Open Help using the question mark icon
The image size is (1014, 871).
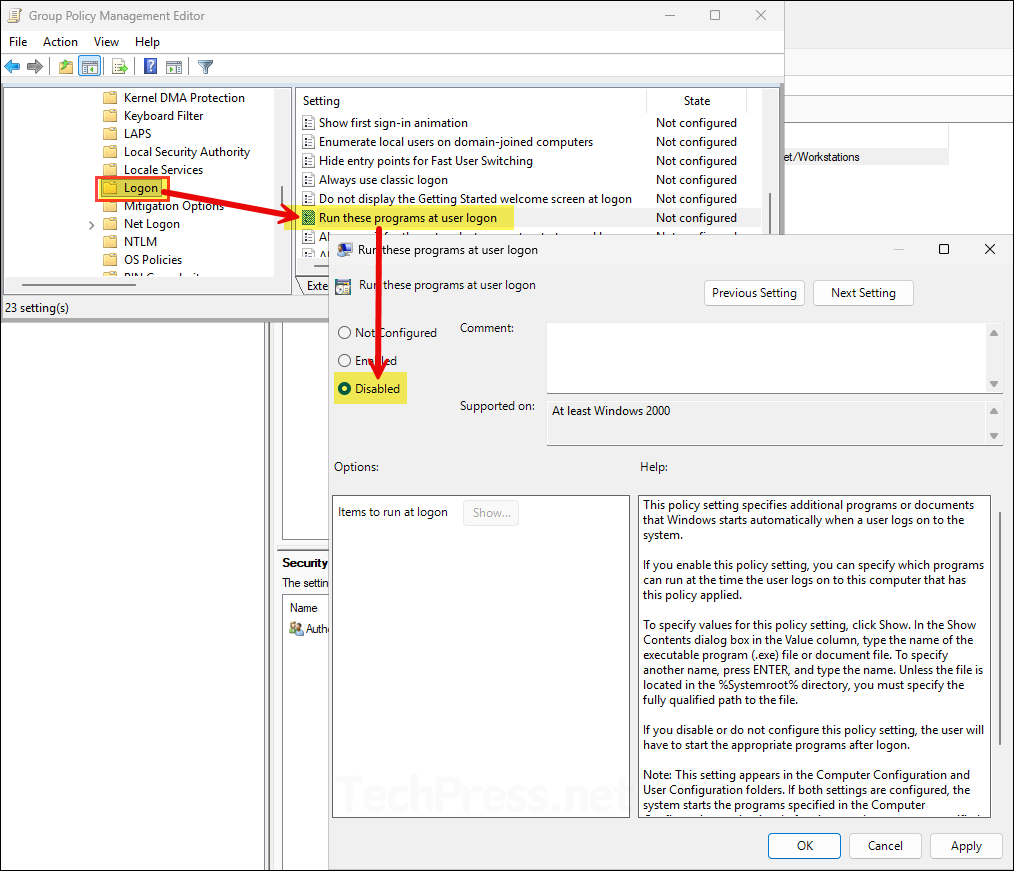(x=150, y=66)
